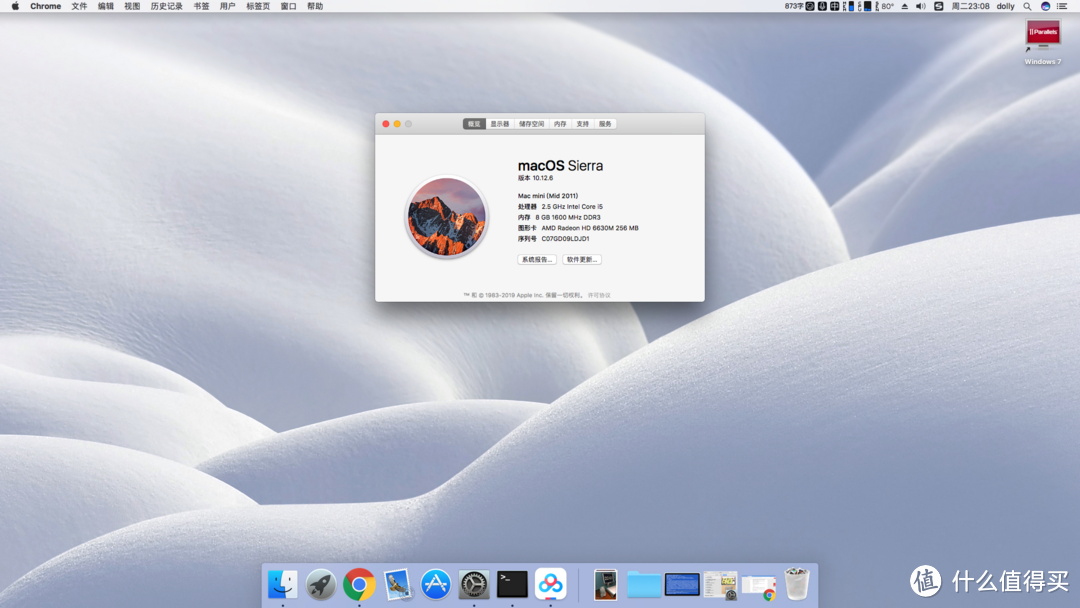Click the 软件更新 button
This screenshot has width=1080, height=608.
point(582,260)
